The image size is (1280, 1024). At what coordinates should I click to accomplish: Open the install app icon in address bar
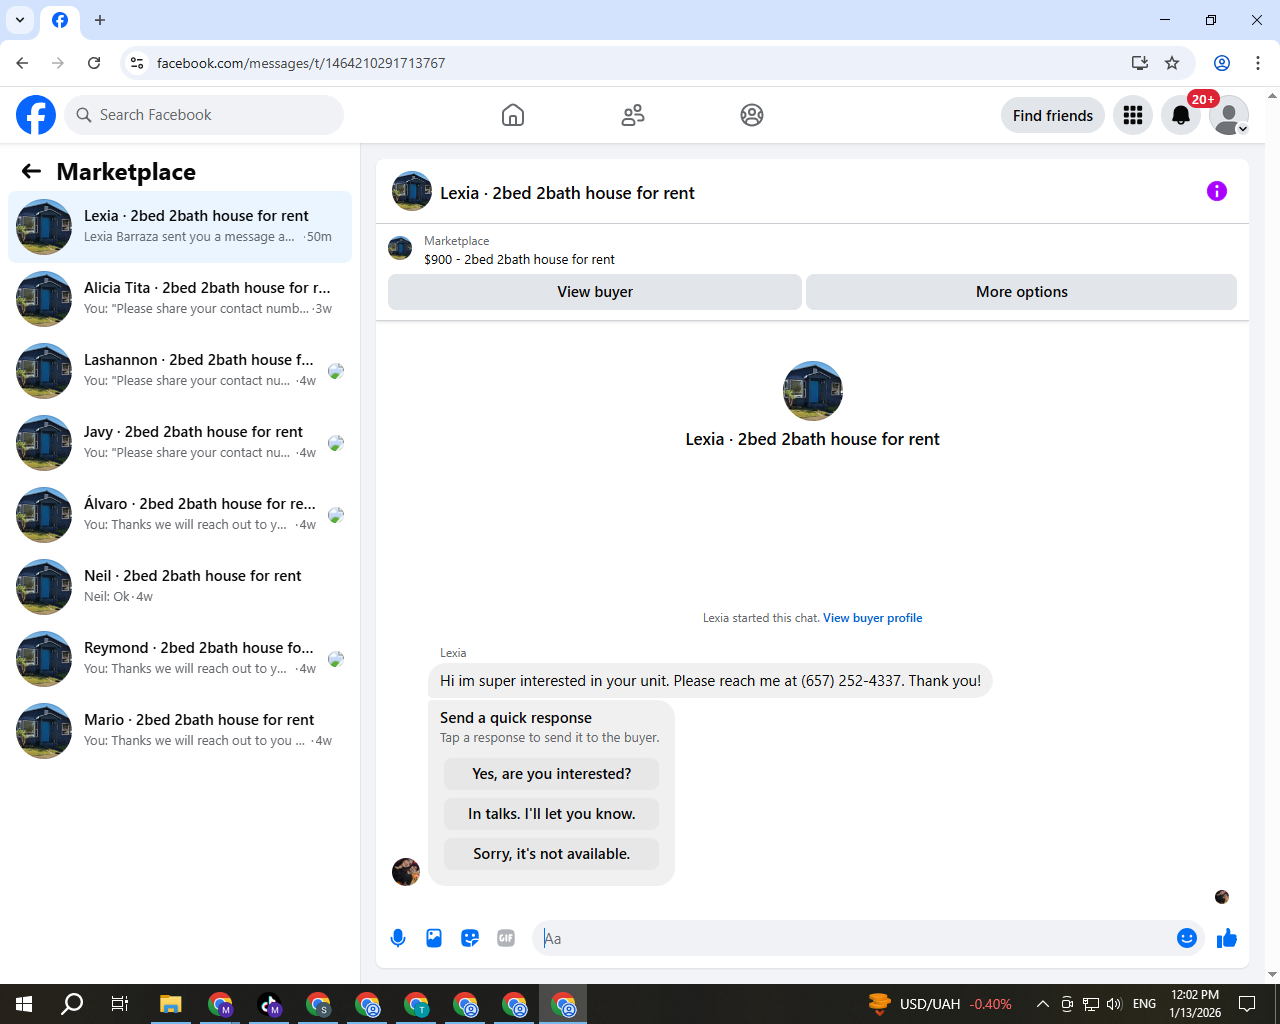click(1139, 63)
